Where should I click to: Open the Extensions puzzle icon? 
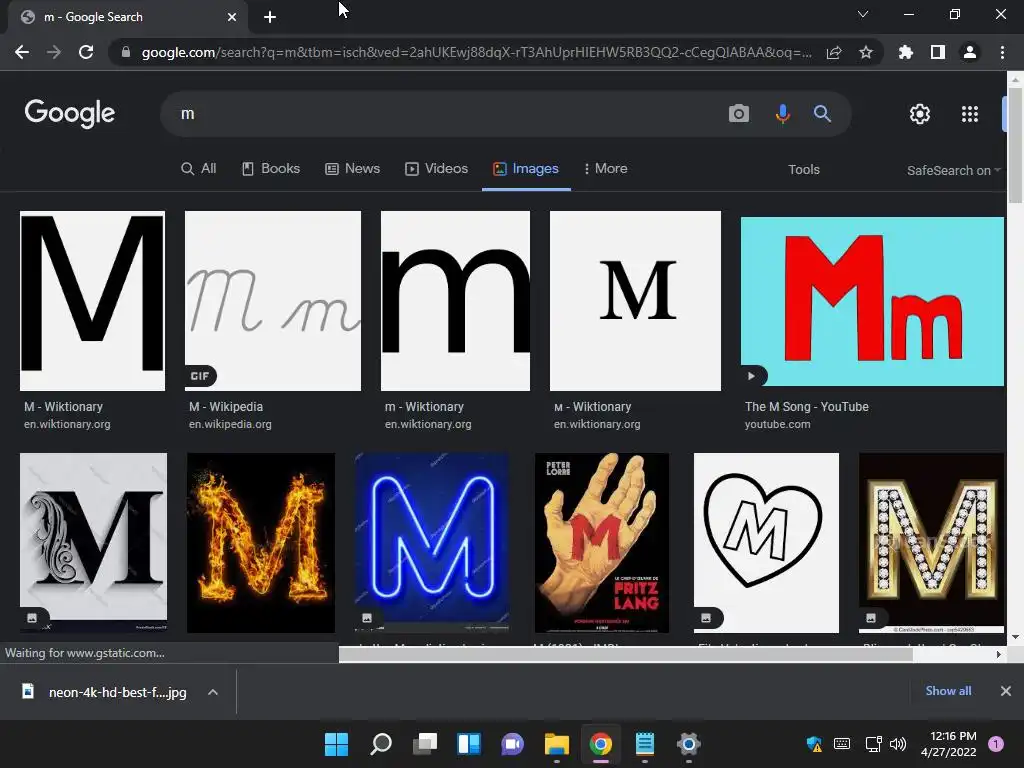905,52
